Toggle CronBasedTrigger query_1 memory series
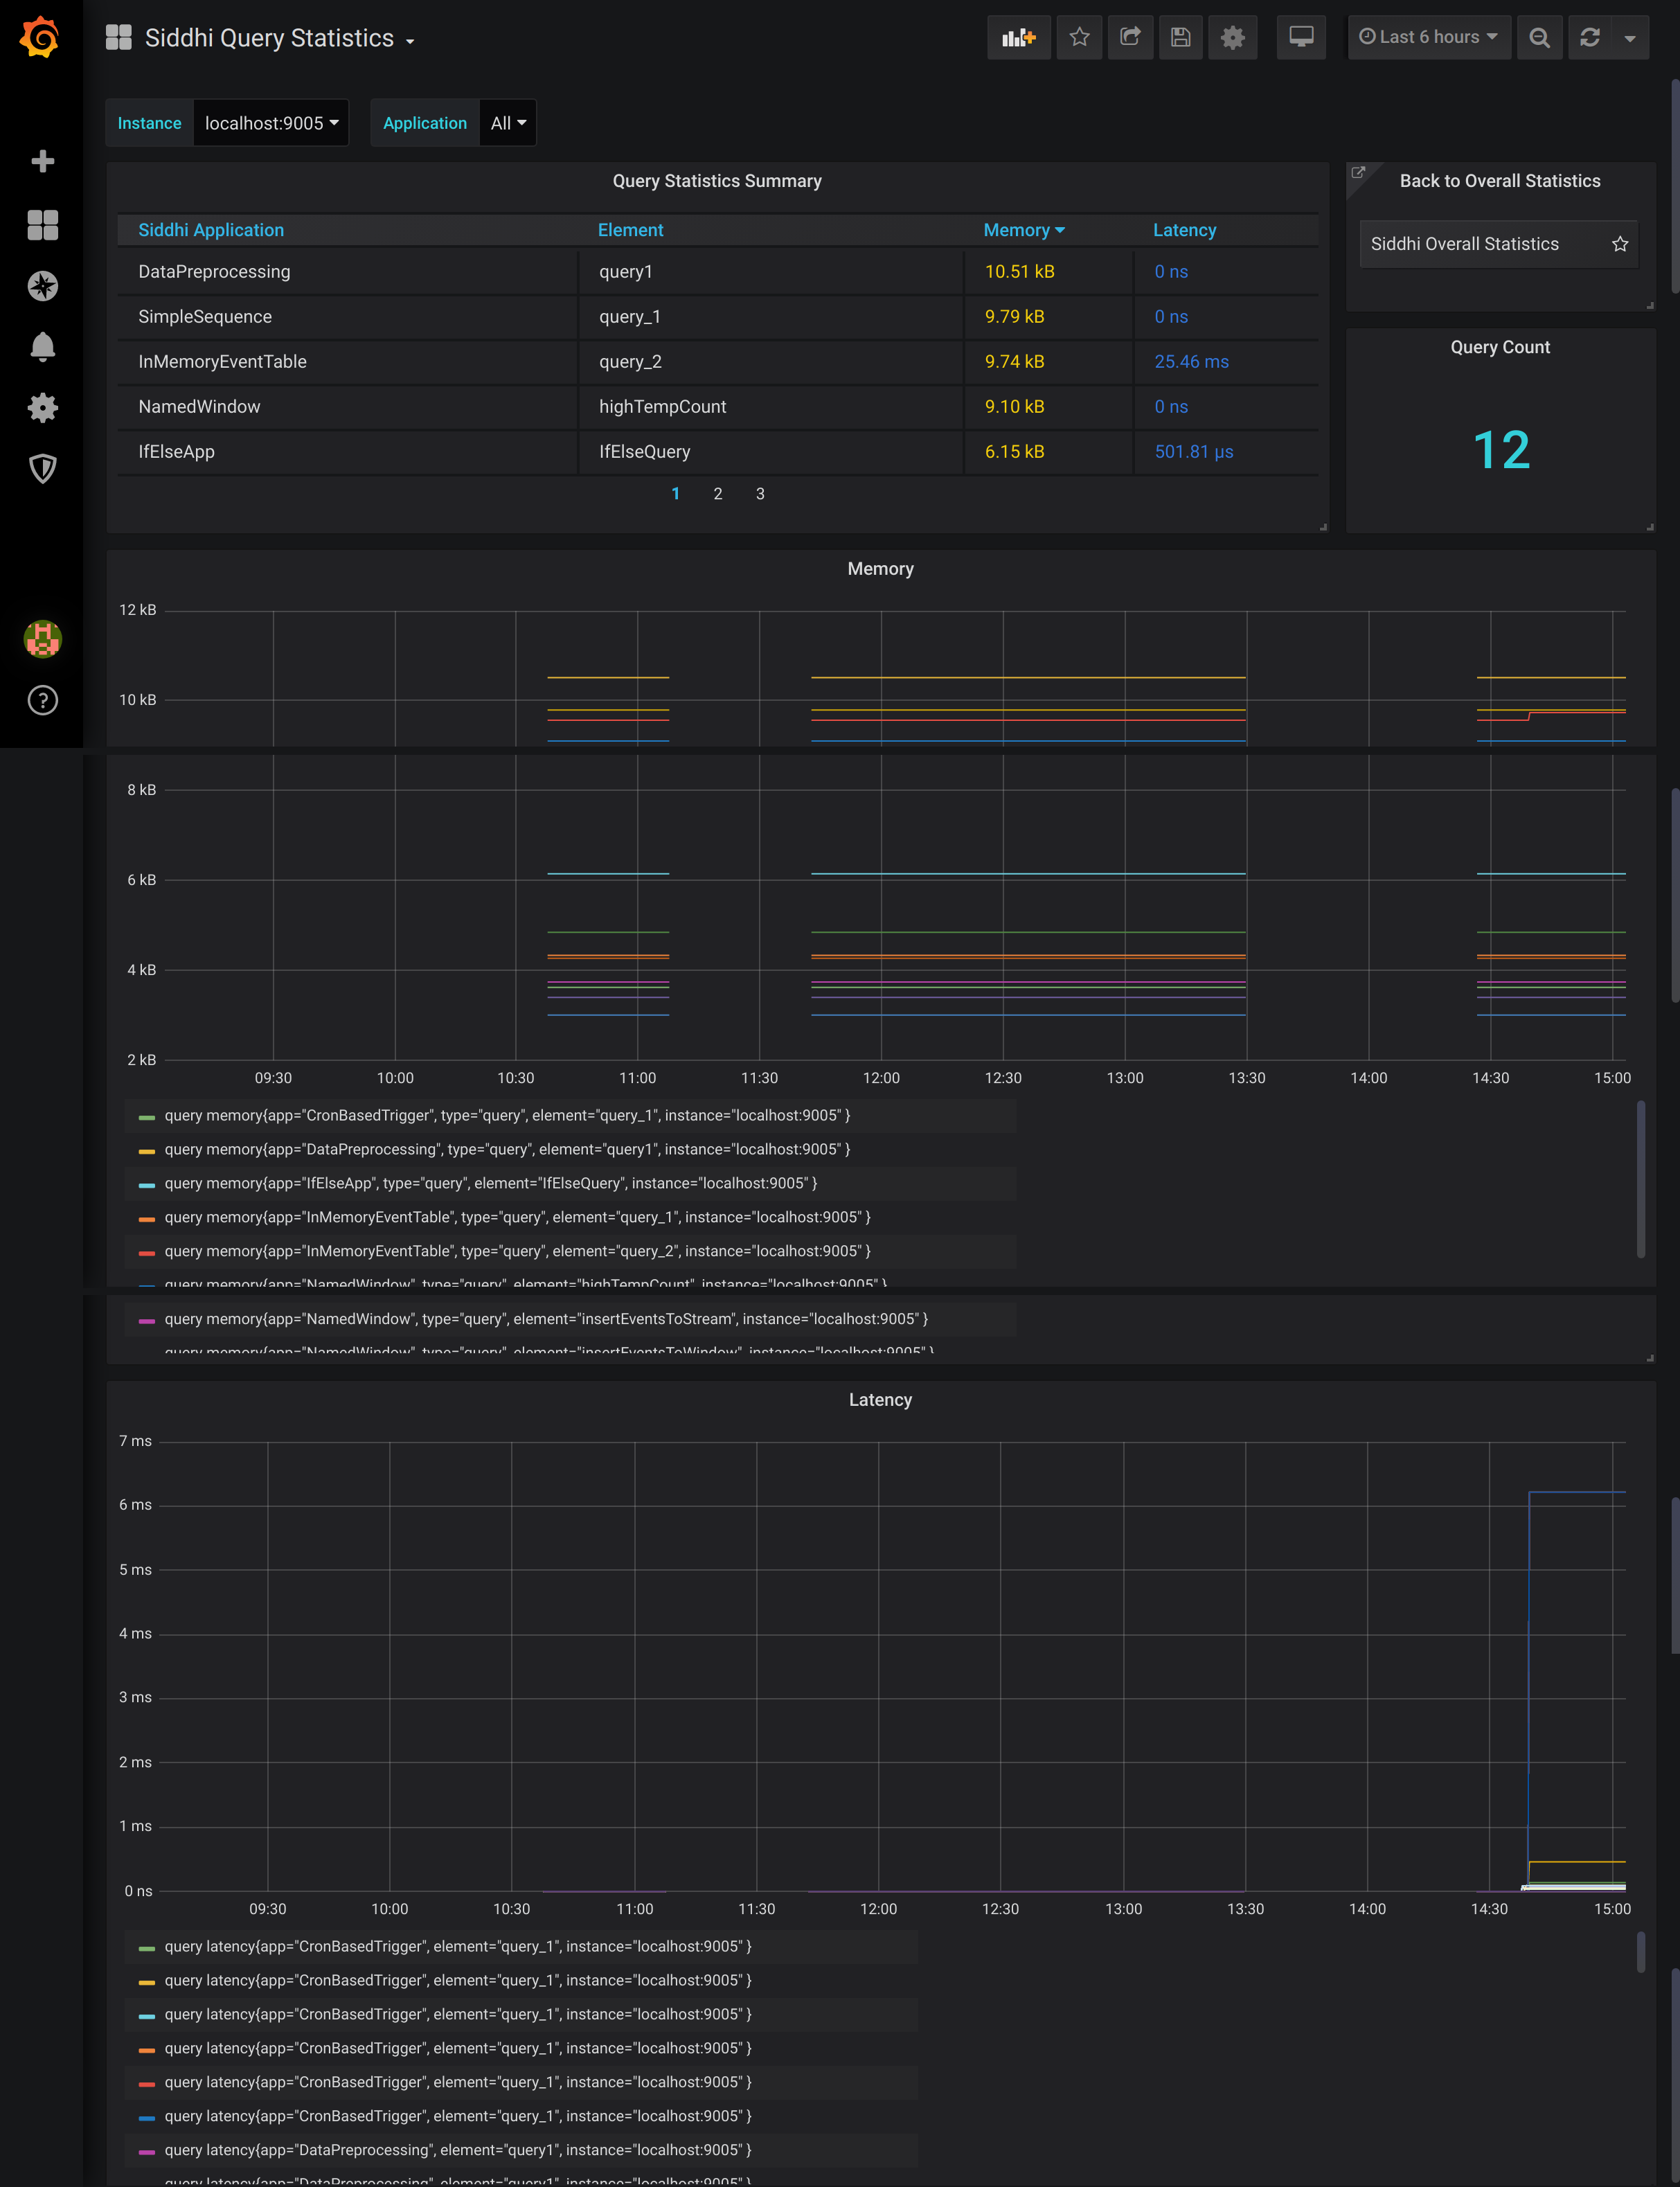This screenshot has width=1680, height=2187. click(507, 1115)
